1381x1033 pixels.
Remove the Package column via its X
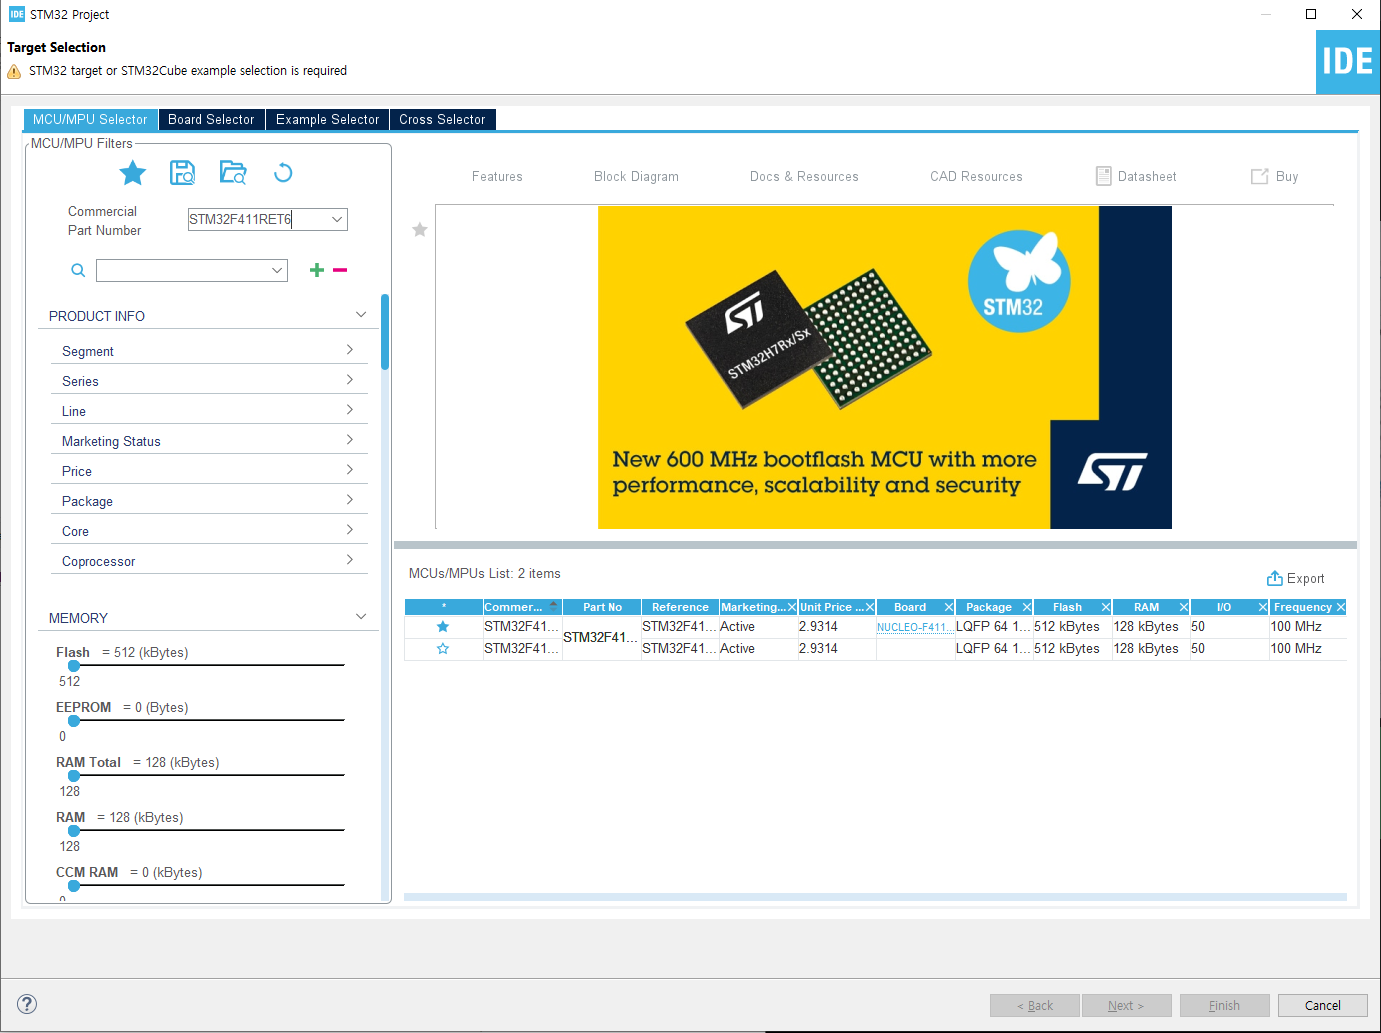pos(1027,607)
